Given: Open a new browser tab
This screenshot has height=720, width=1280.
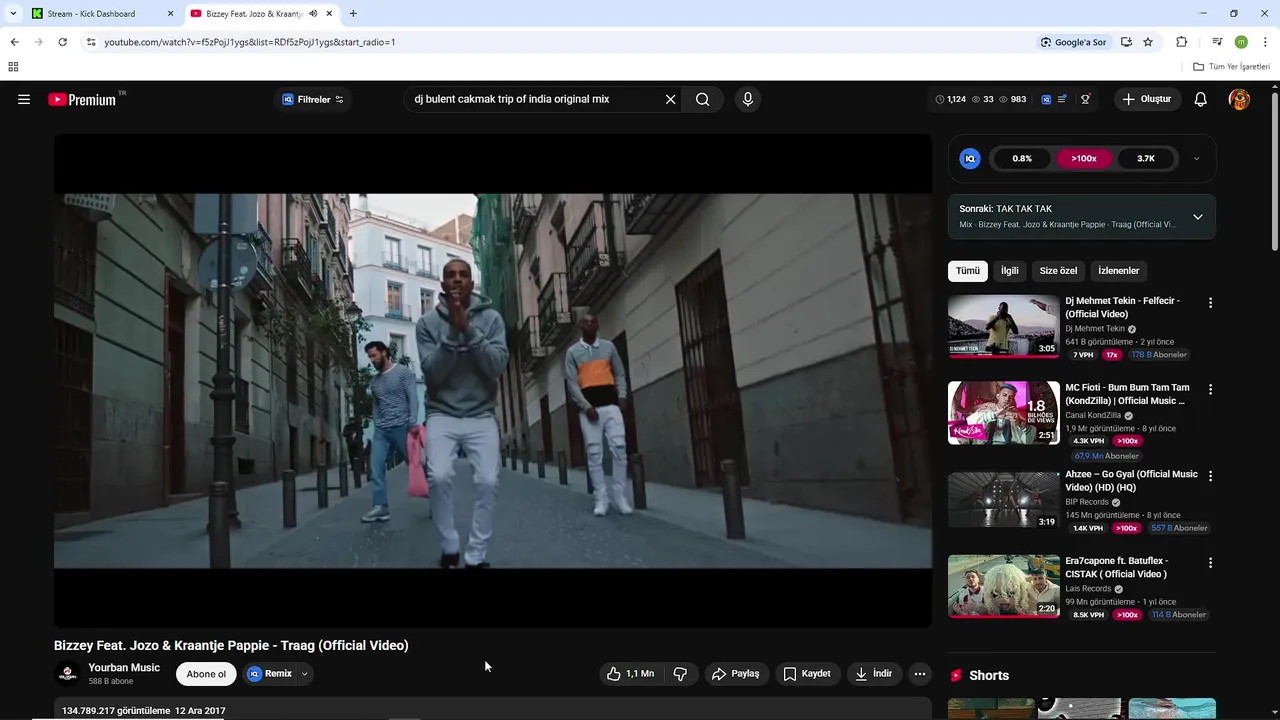Looking at the screenshot, I should (x=353, y=14).
